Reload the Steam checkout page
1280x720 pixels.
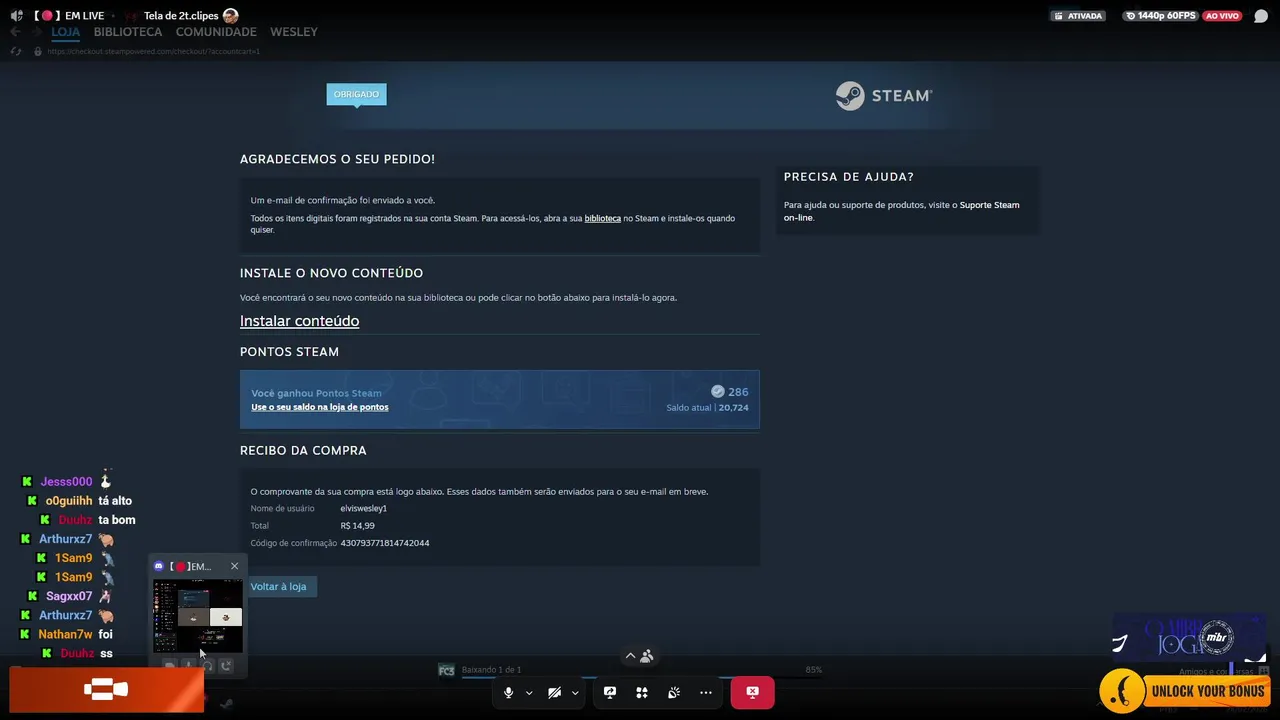[15, 51]
